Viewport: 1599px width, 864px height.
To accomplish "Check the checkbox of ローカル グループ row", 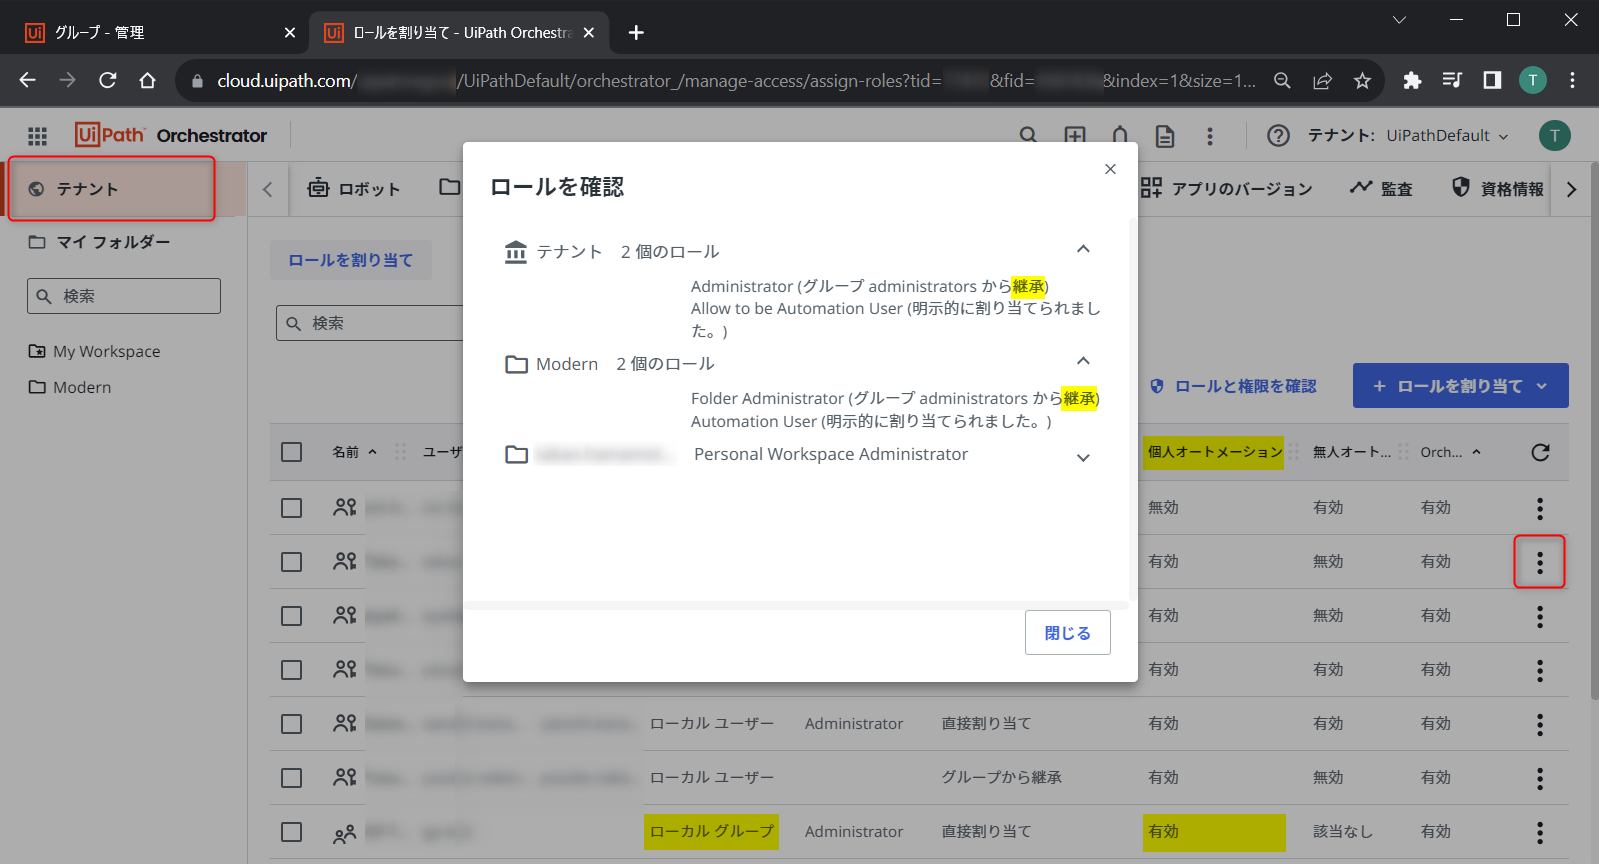I will click(x=292, y=832).
